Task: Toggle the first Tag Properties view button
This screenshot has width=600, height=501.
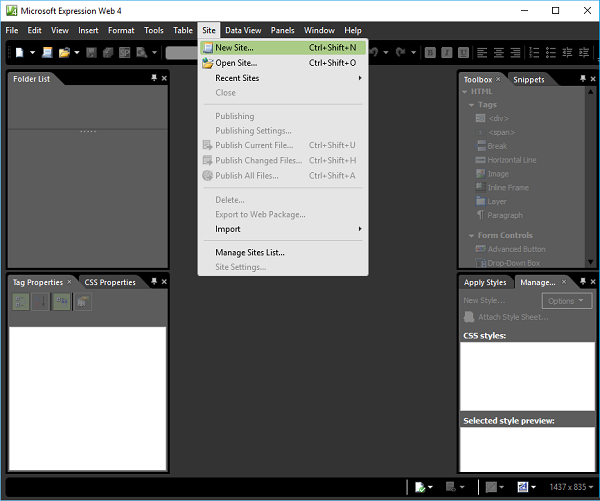Action: [x=20, y=302]
